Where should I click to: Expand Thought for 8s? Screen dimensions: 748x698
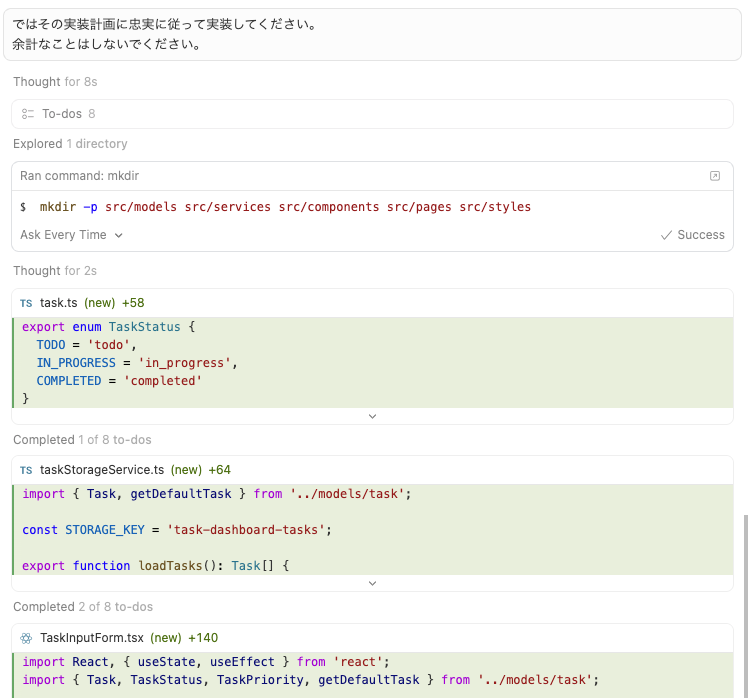55,82
